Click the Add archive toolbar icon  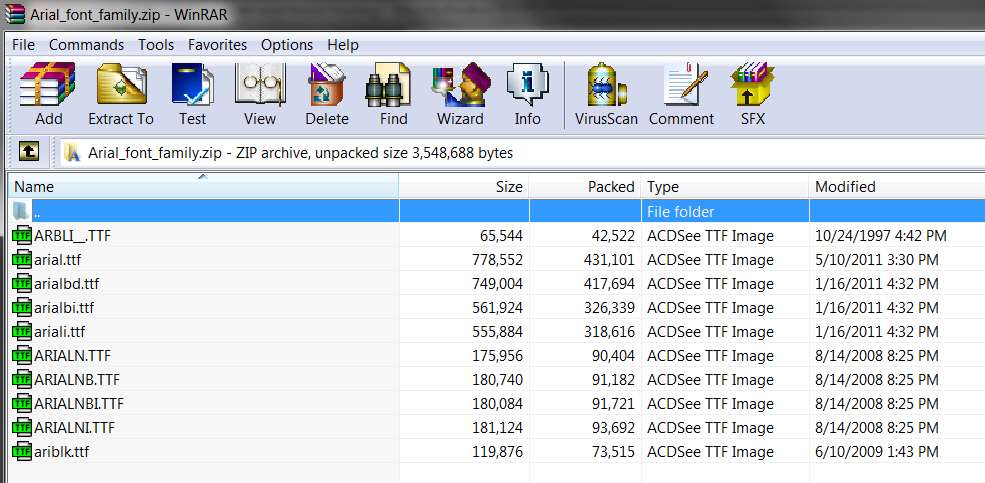[x=48, y=94]
